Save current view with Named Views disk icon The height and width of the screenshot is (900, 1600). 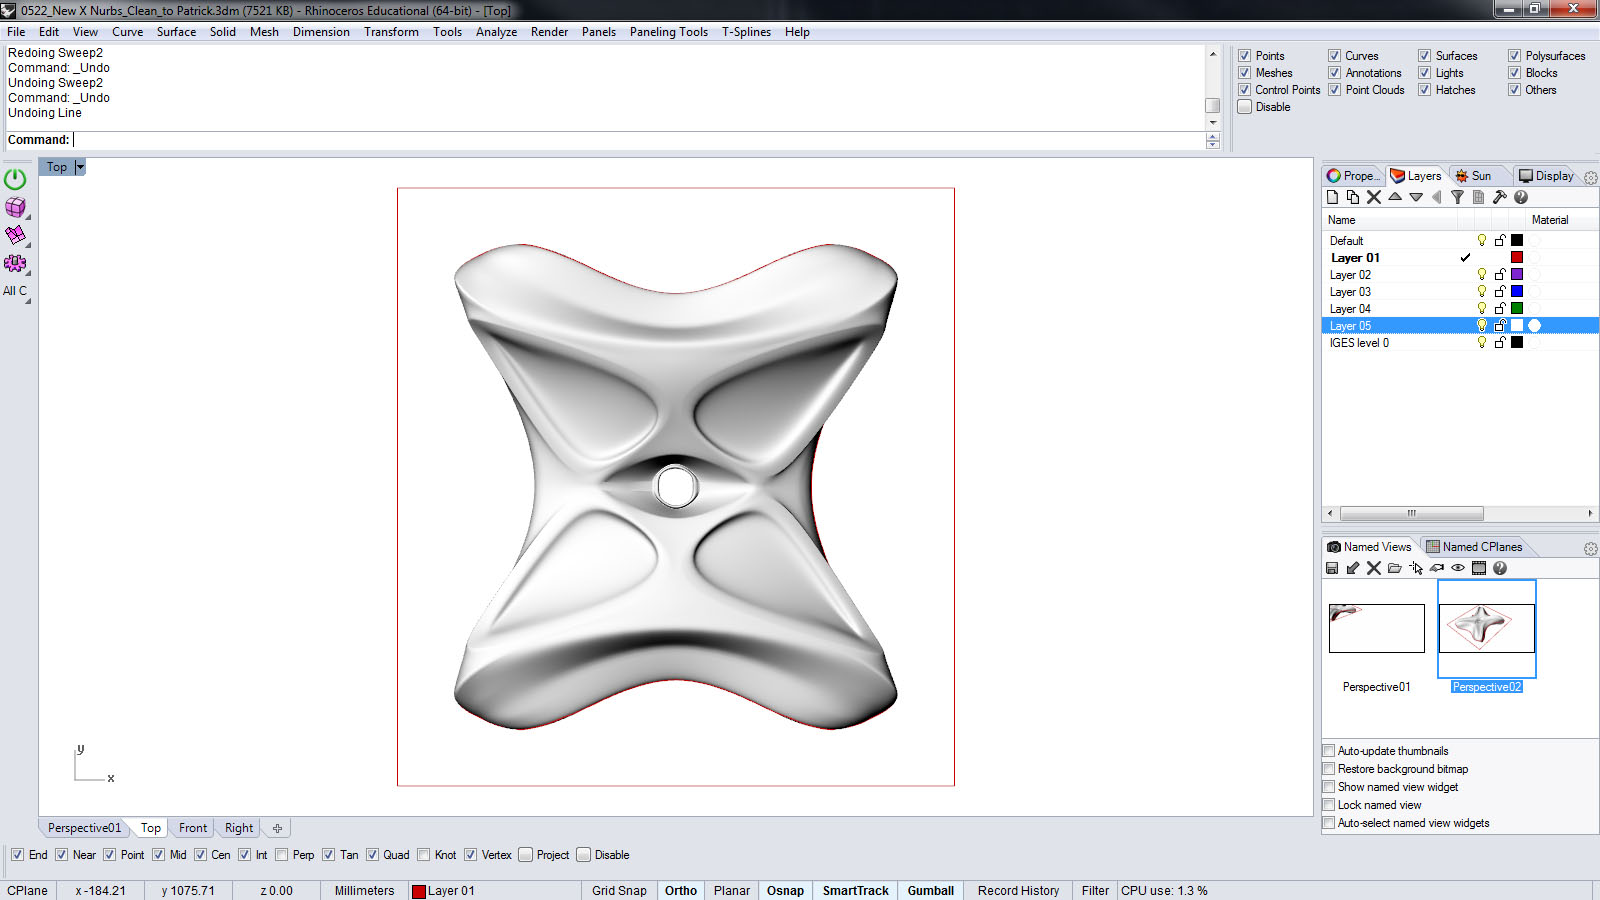pyautogui.click(x=1332, y=568)
